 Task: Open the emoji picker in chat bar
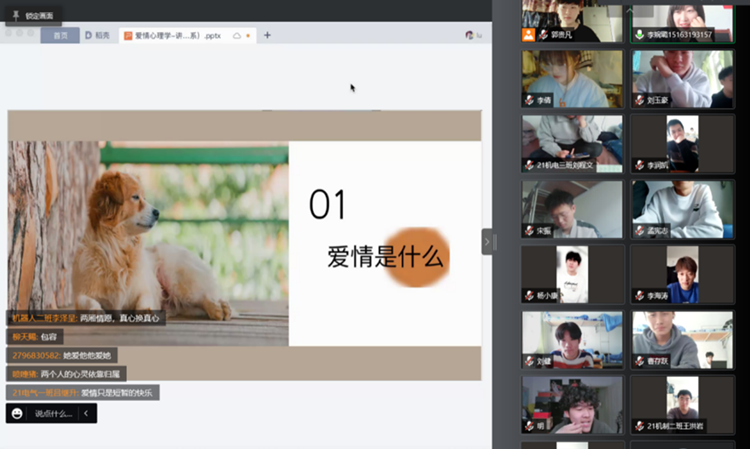point(18,413)
